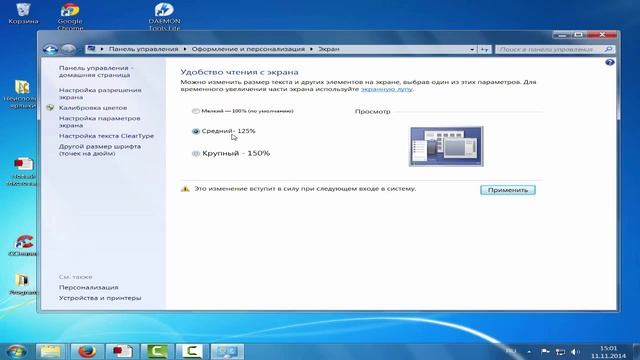Viewport: 640px width, 360px height.
Task: Click the display preview thumbnail
Action: coord(446,146)
